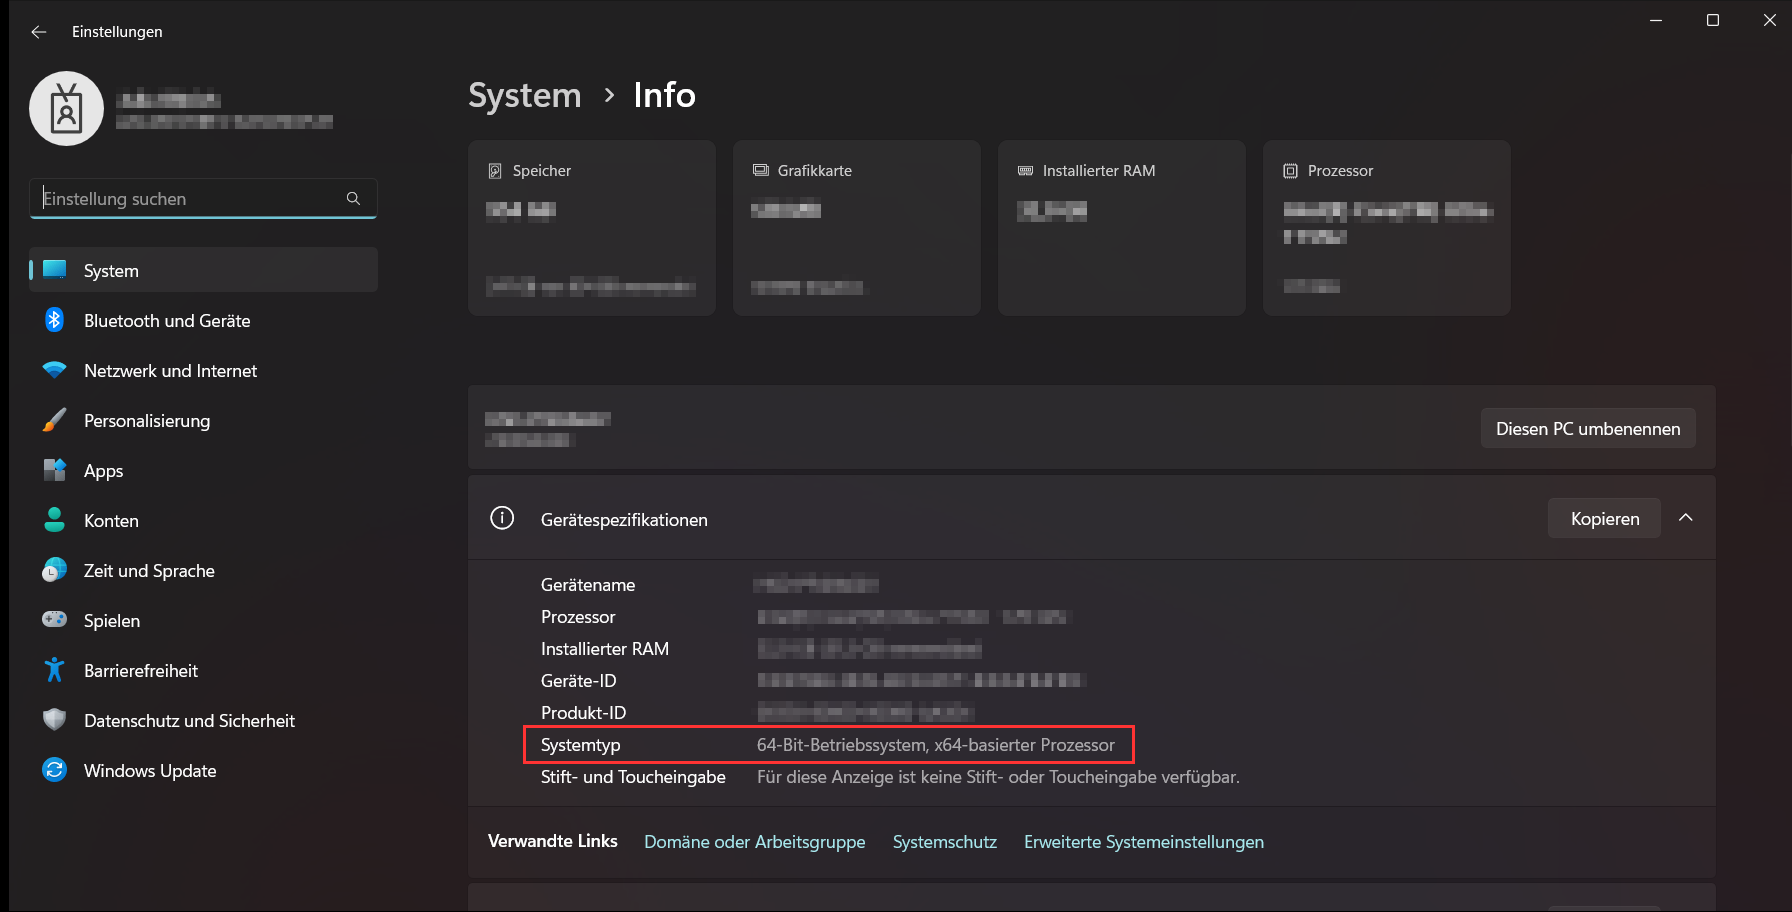Select Netzwerk und Internet in the sidebar
Screen dimensions: 1792x912
tap(170, 370)
